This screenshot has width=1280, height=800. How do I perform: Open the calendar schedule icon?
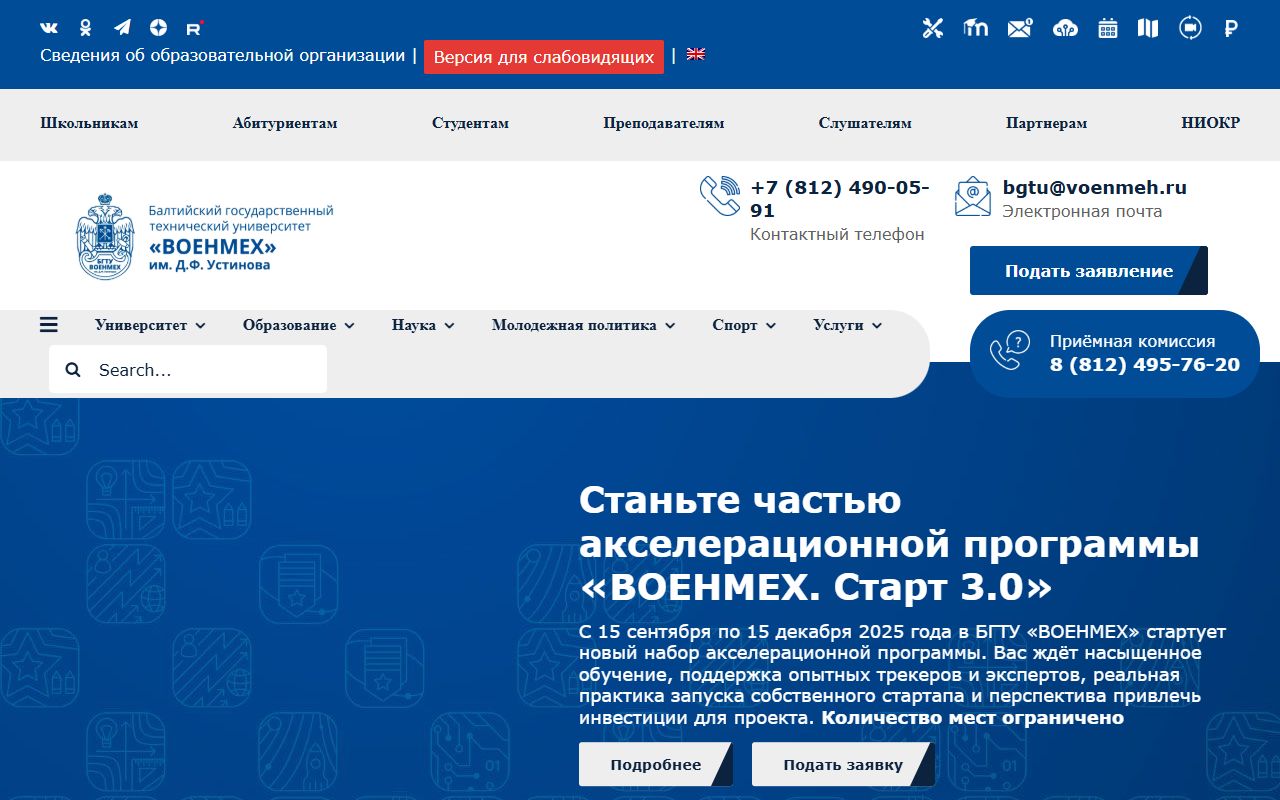pos(1108,28)
